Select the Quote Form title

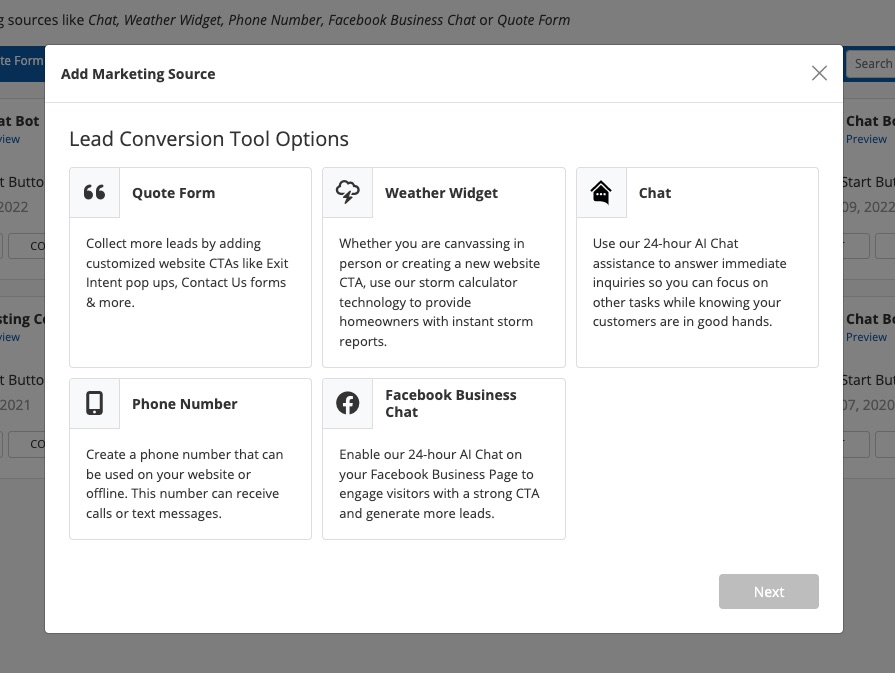click(x=173, y=193)
